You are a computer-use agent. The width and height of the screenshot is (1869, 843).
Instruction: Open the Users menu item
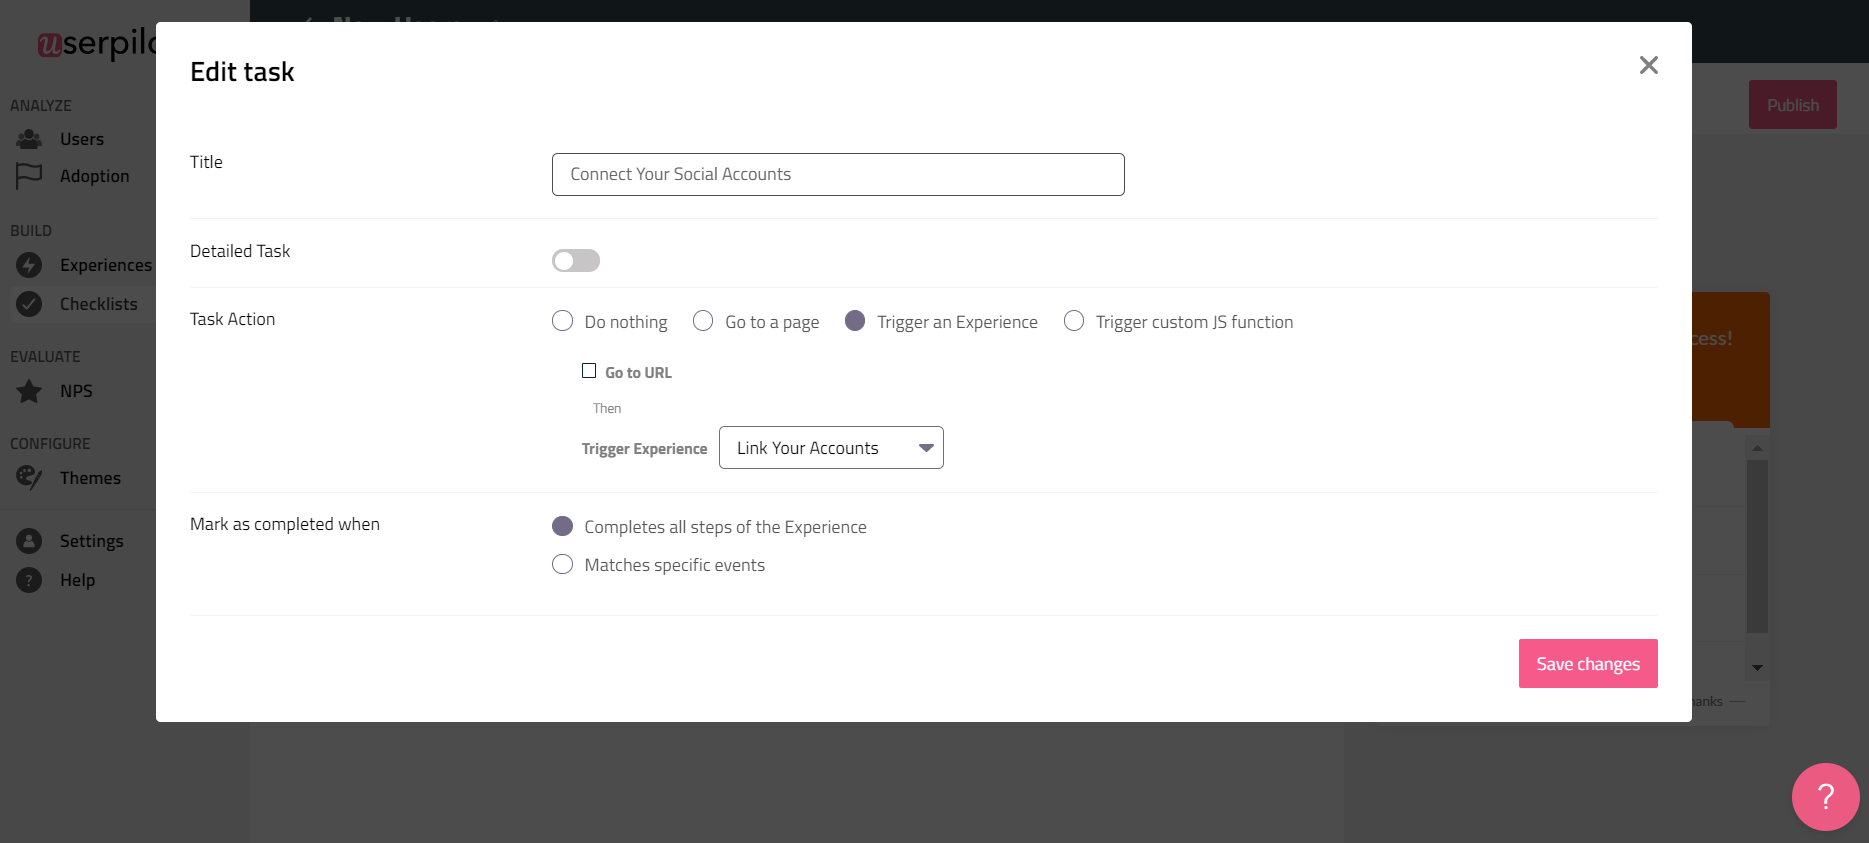[x=82, y=139]
